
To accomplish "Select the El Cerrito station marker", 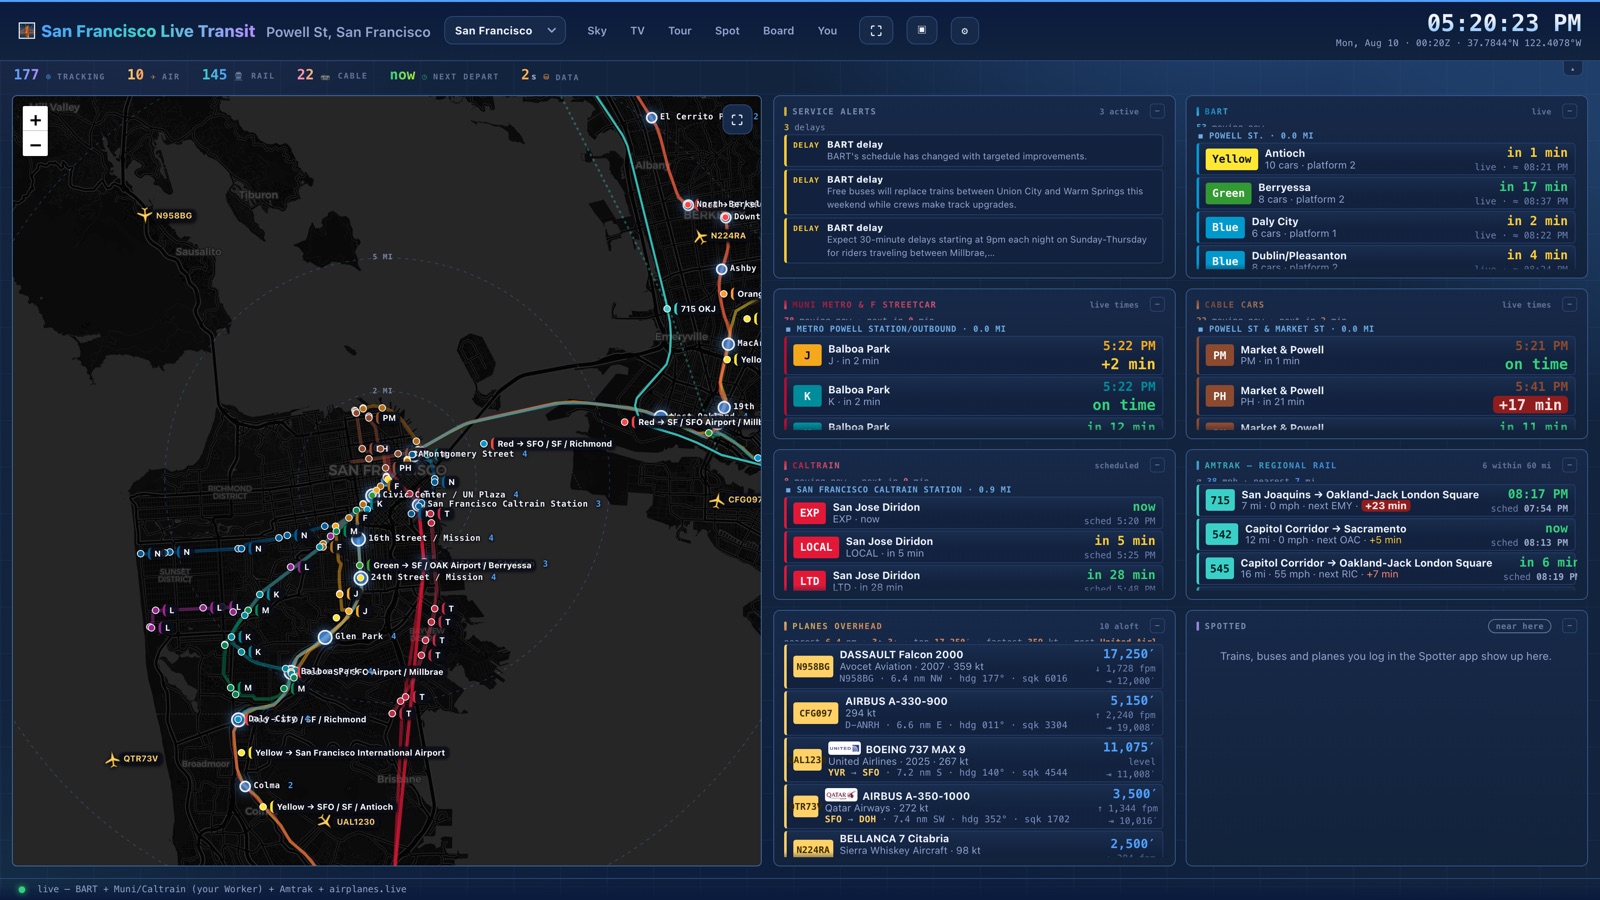I will click(x=652, y=117).
